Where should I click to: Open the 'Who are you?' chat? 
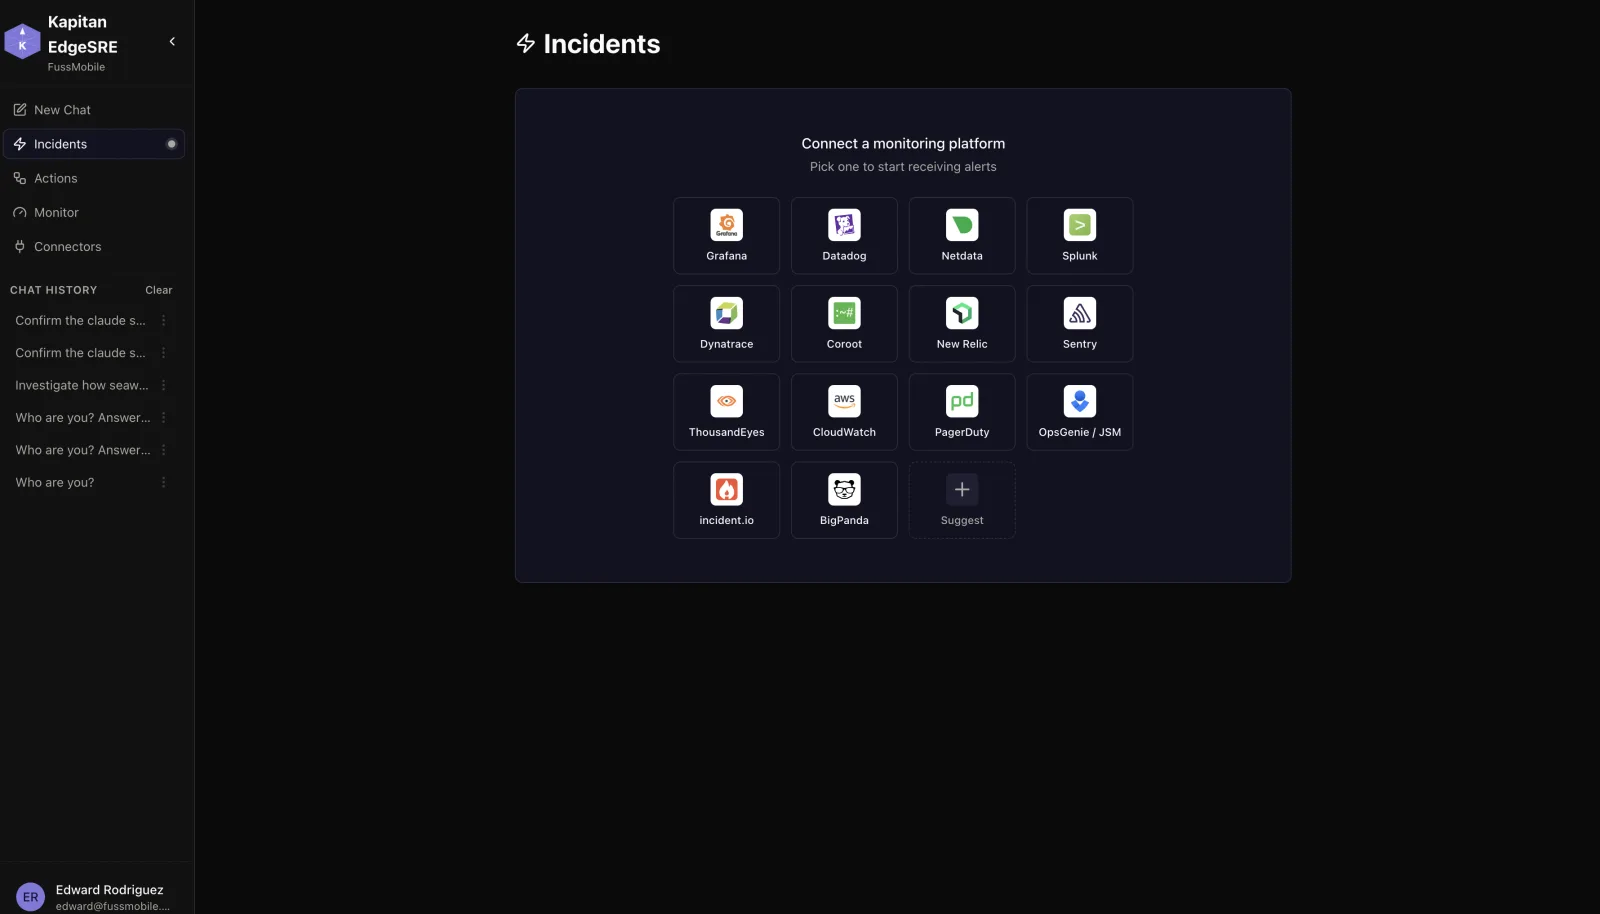pyautogui.click(x=55, y=482)
